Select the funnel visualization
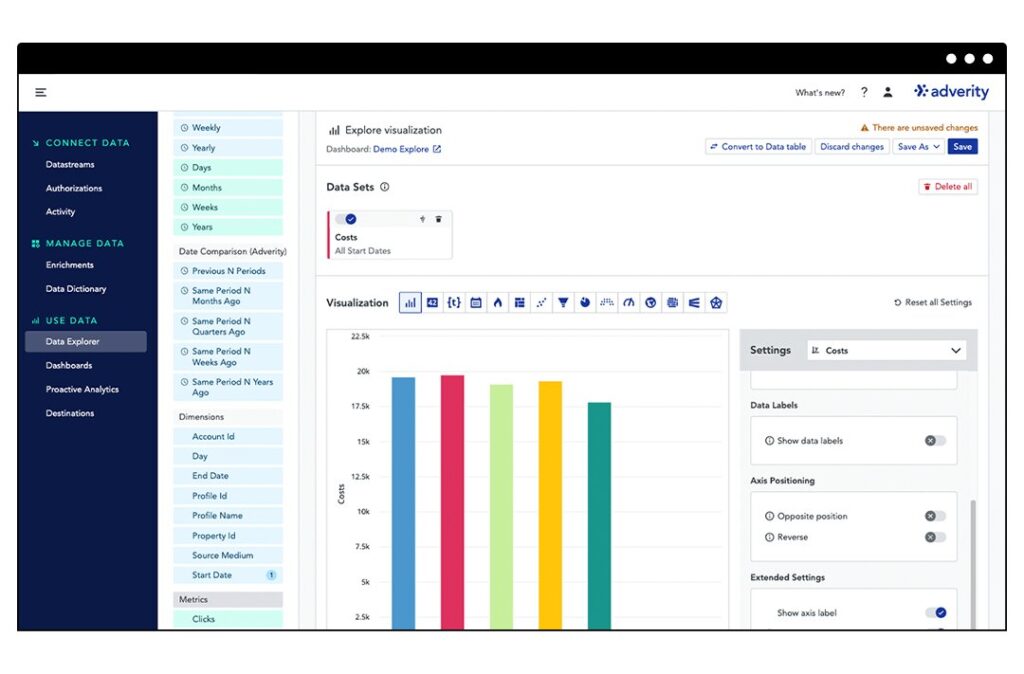 [x=563, y=302]
